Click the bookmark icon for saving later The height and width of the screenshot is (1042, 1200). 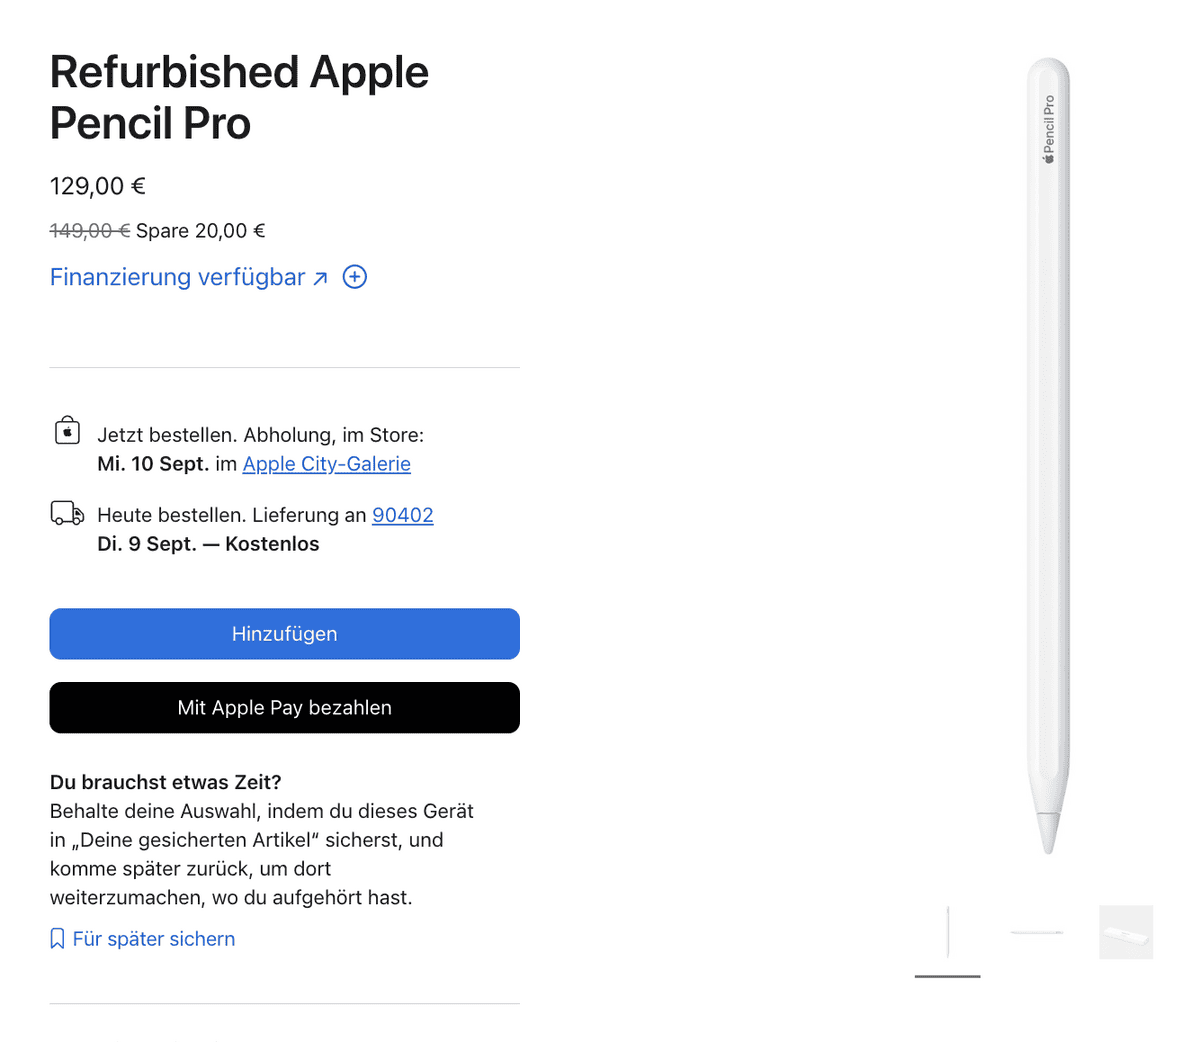tap(57, 939)
